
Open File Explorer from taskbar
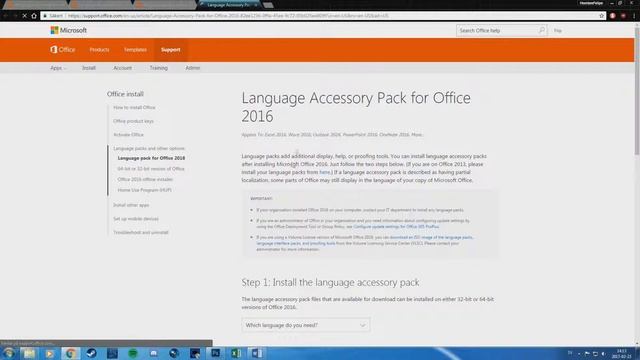click(x=29, y=353)
